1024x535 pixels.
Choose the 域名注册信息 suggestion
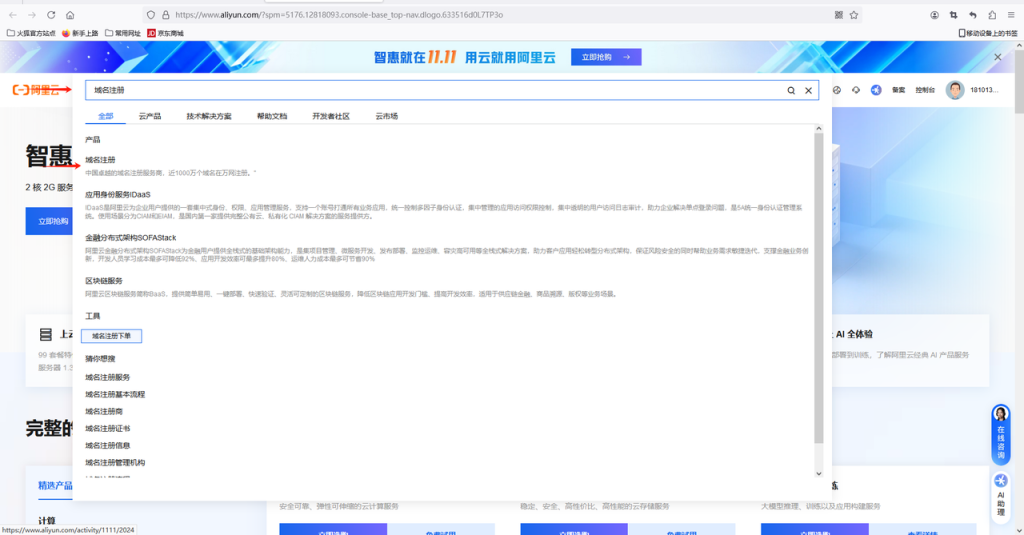pyautogui.click(x=108, y=446)
